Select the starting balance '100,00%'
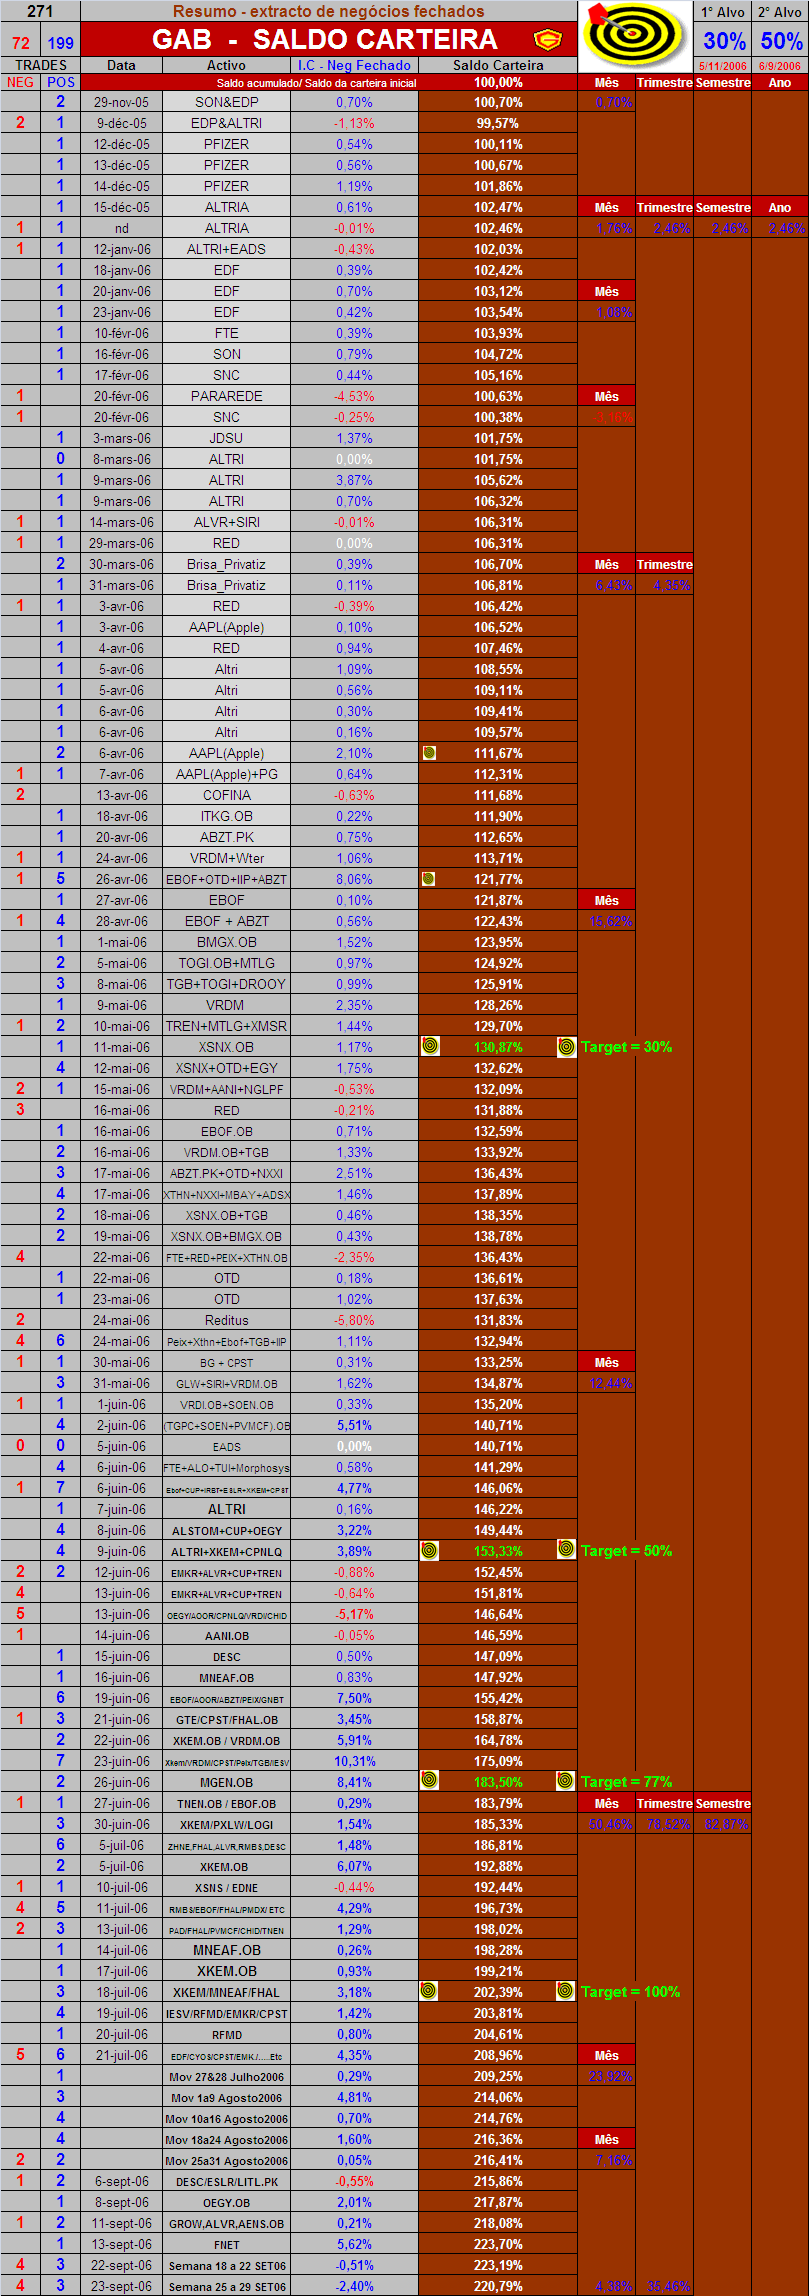The height and width of the screenshot is (2296, 809). point(498,82)
